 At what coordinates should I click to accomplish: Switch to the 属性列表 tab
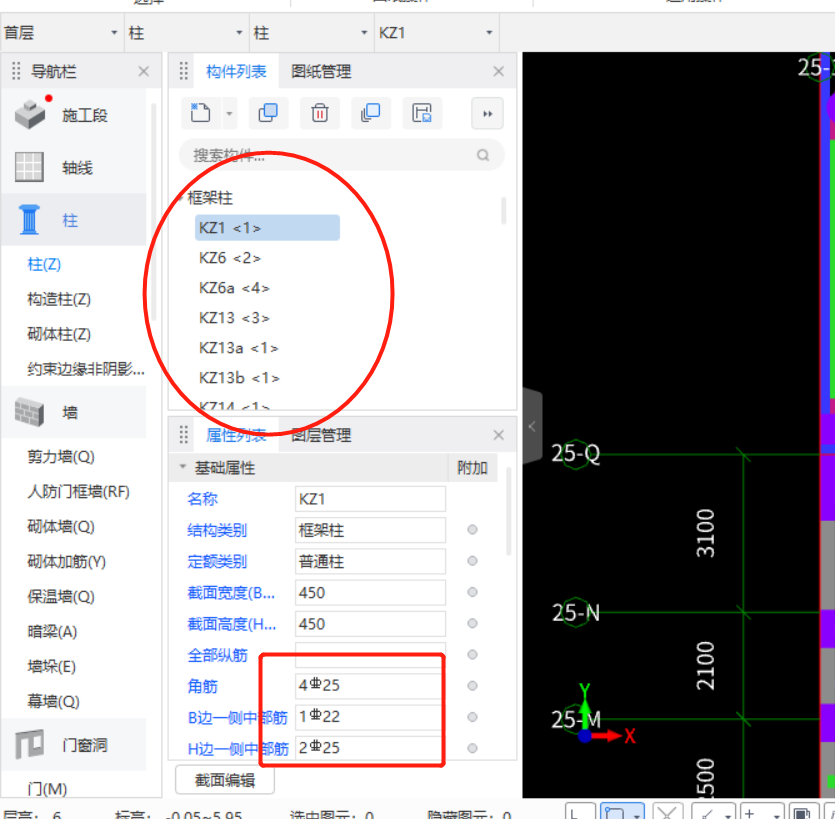click(x=236, y=435)
